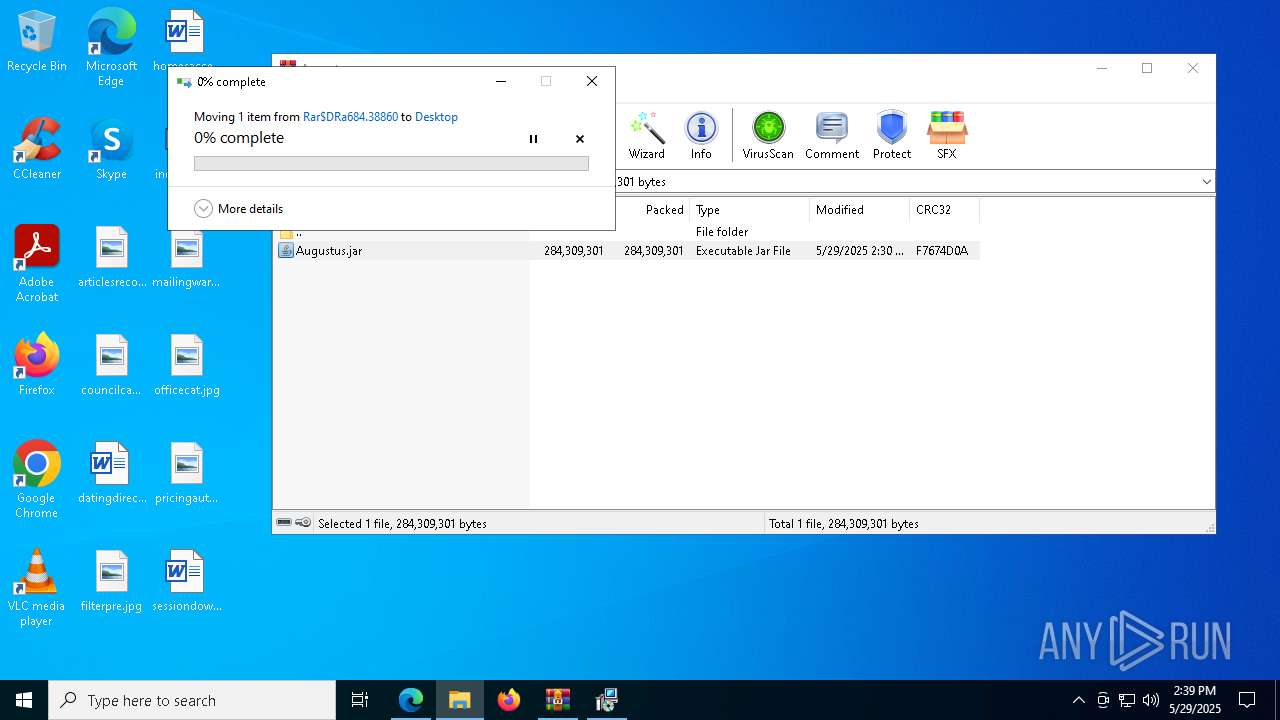The image size is (1280, 720).
Task: Minimize the move progress dialog
Action: point(501,81)
